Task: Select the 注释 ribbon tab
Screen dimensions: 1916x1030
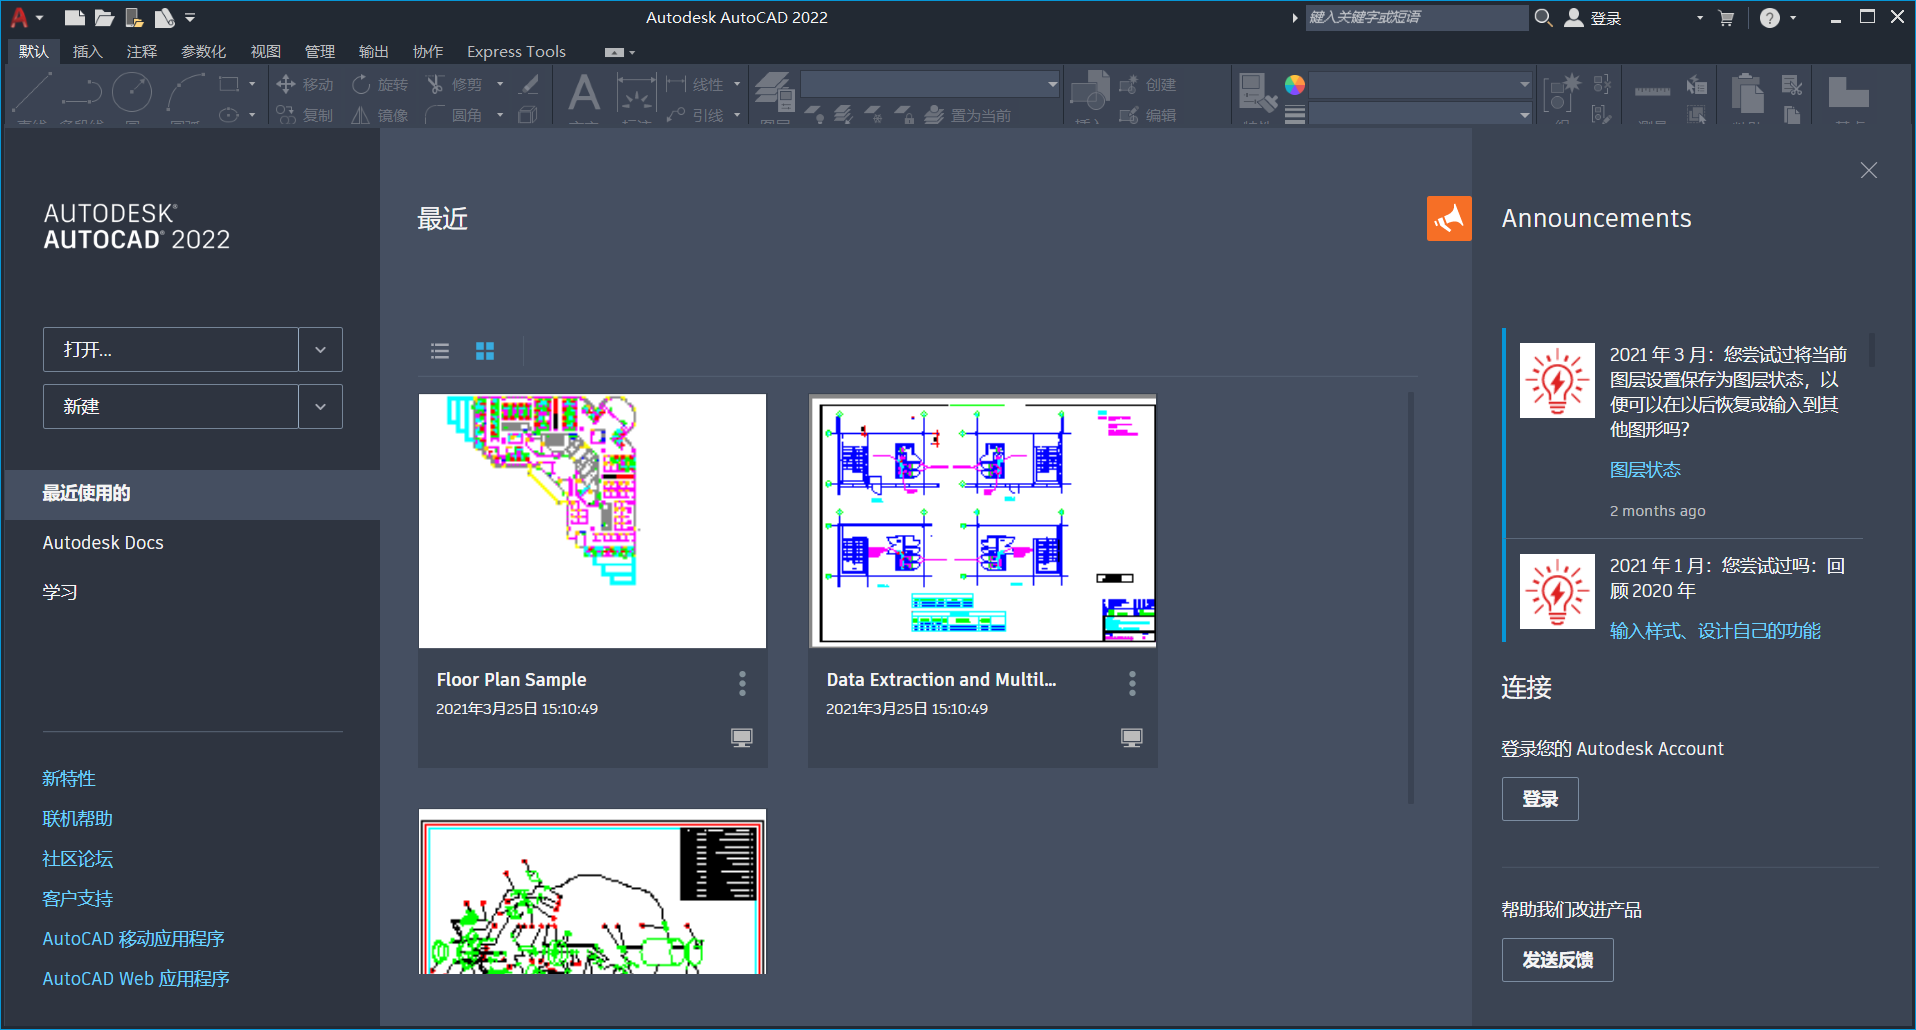Action: click(142, 51)
